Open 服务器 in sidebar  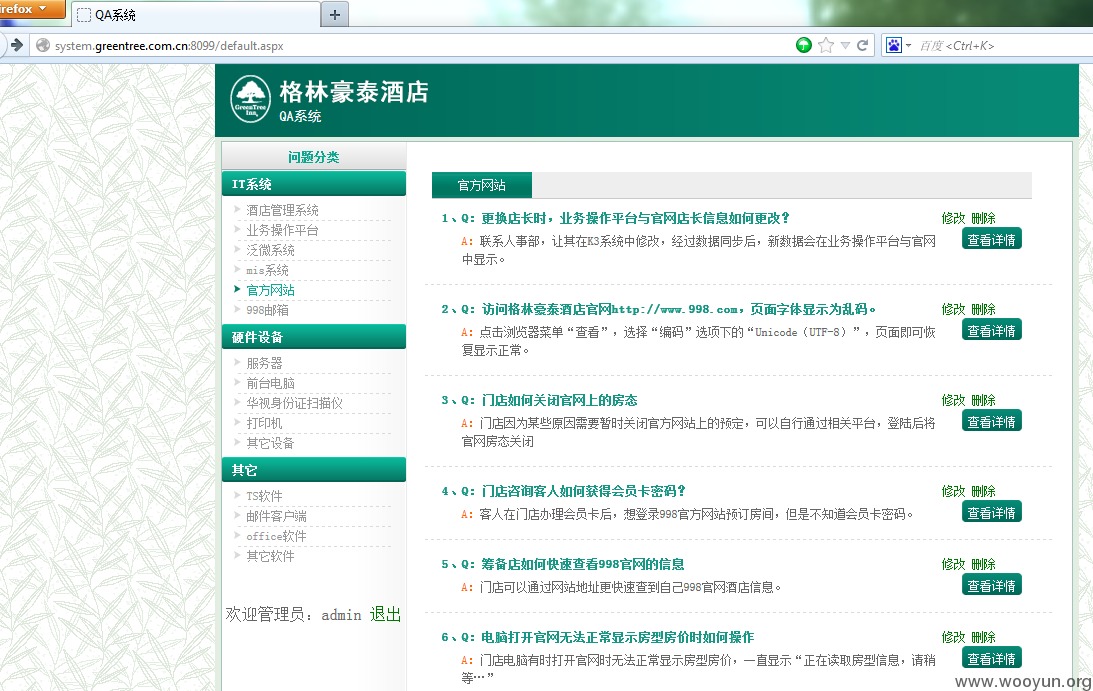click(x=264, y=363)
